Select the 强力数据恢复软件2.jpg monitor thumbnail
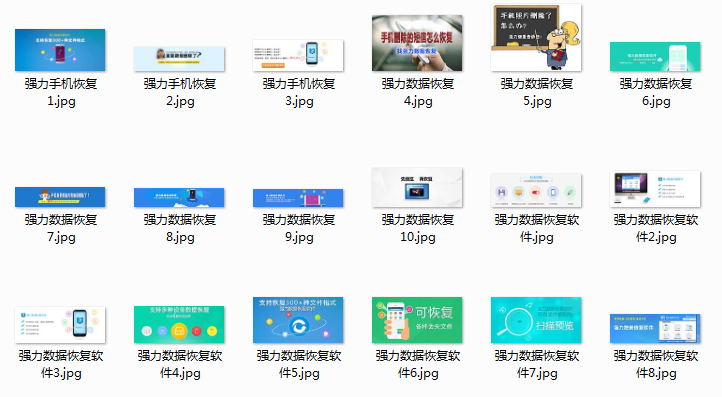Screen dimensions: 722x397 655,189
